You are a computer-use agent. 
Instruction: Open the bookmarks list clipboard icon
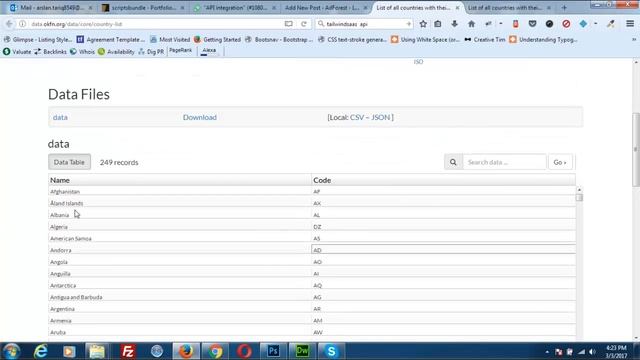[x=438, y=24]
